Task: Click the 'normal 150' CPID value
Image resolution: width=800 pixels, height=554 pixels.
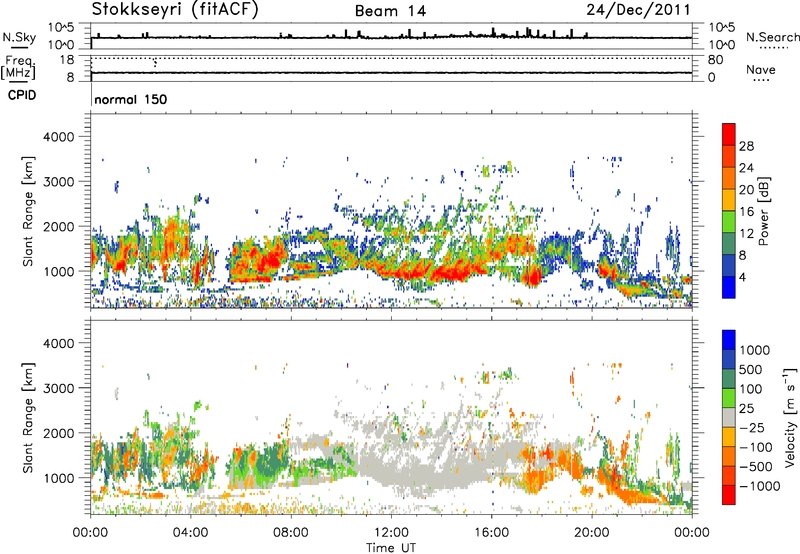Action: (131, 99)
